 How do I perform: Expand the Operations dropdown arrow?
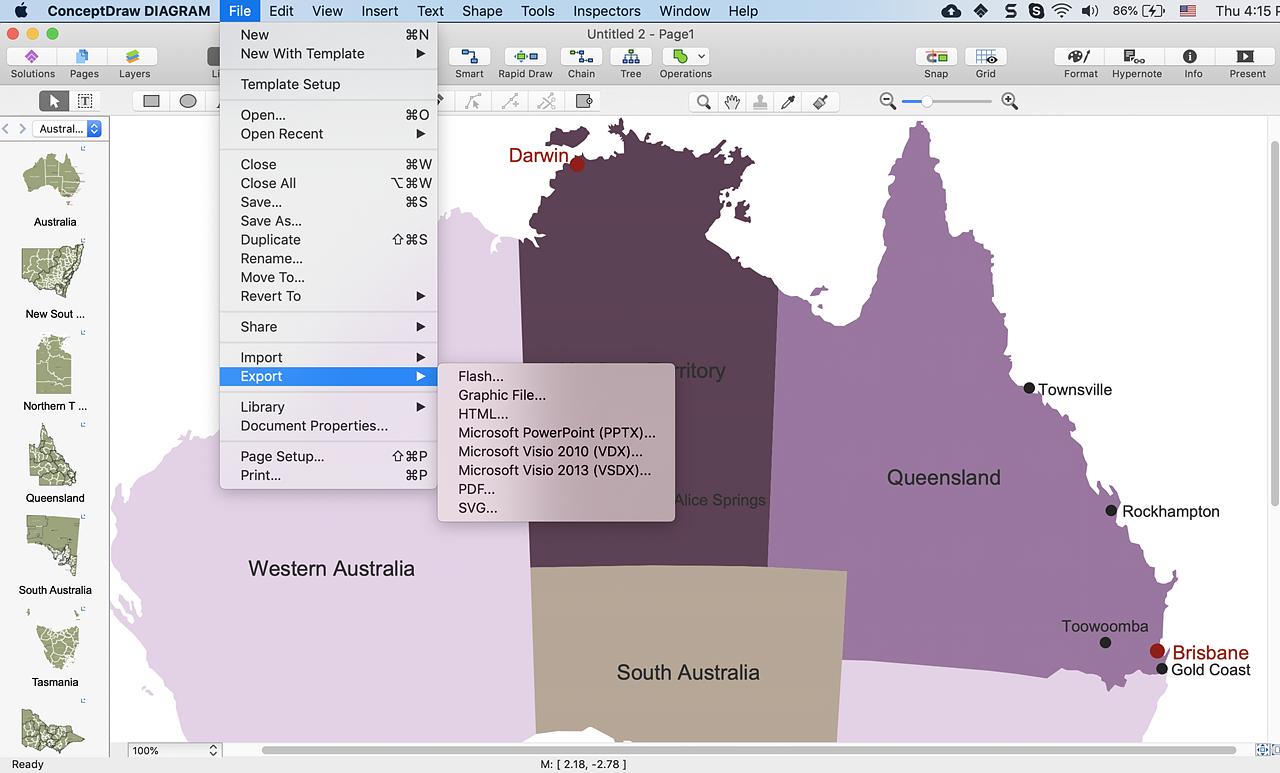coord(702,57)
